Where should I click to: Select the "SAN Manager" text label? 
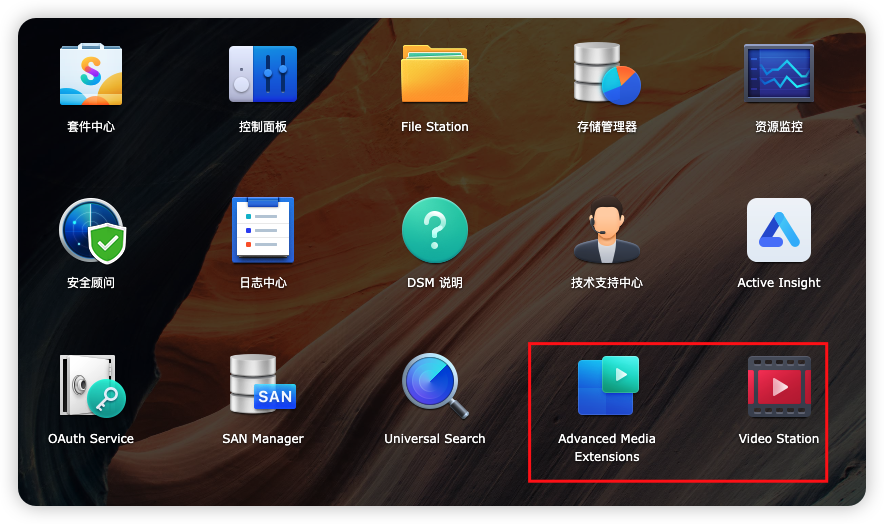[x=263, y=439]
